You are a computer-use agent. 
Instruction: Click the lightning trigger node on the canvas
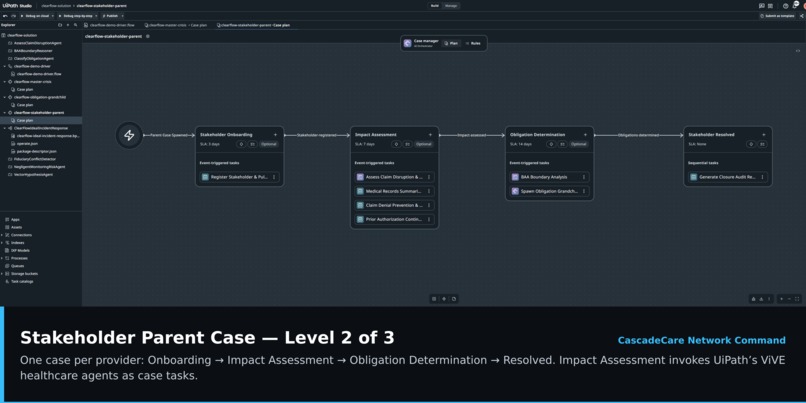(129, 135)
